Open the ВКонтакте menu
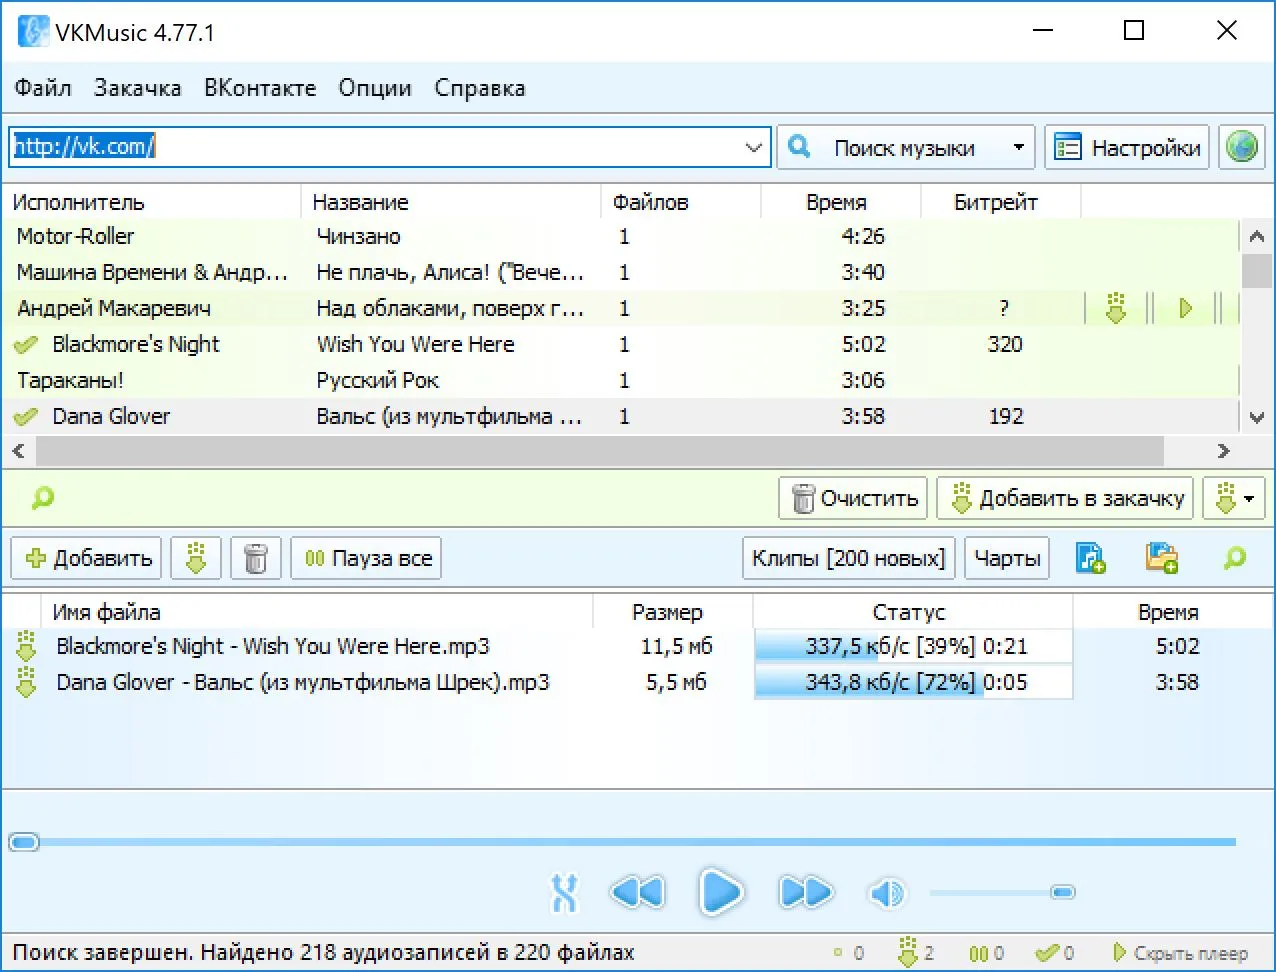This screenshot has height=972, width=1276. 260,88
